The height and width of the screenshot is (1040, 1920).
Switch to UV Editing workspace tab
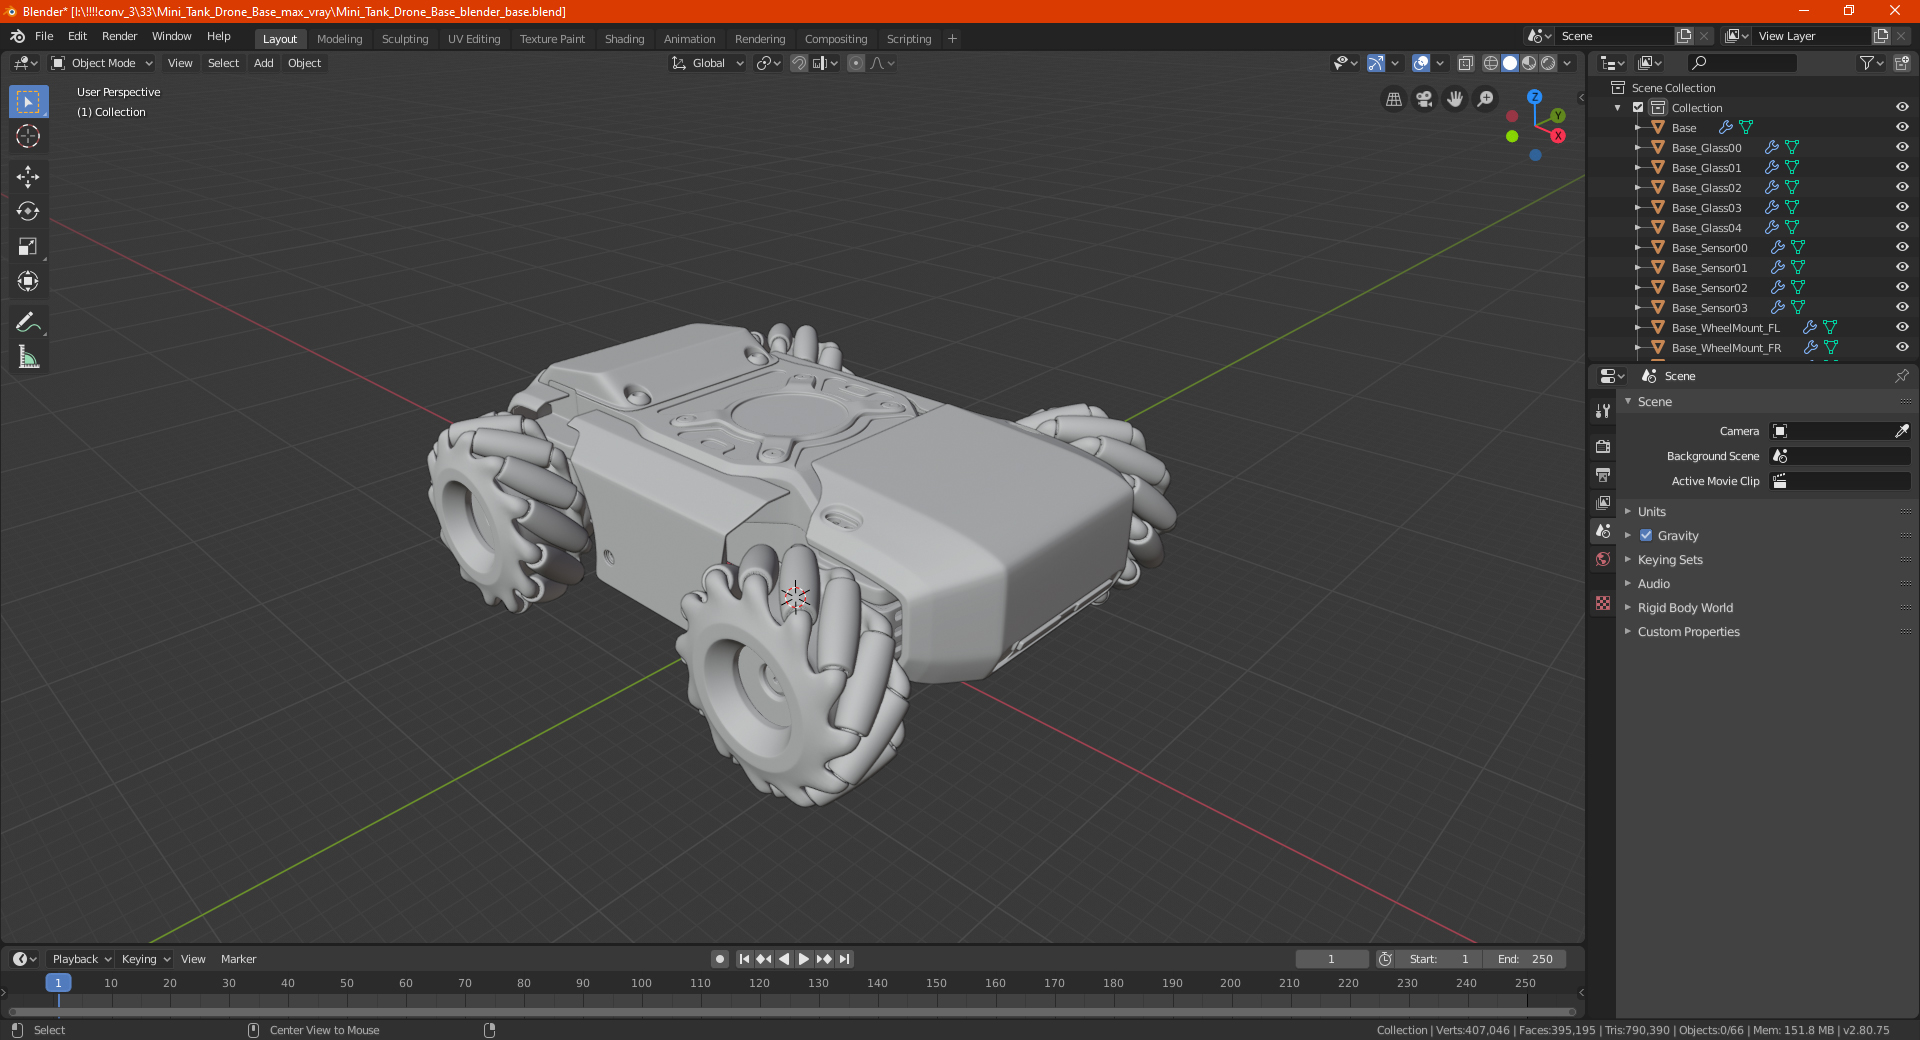474,39
